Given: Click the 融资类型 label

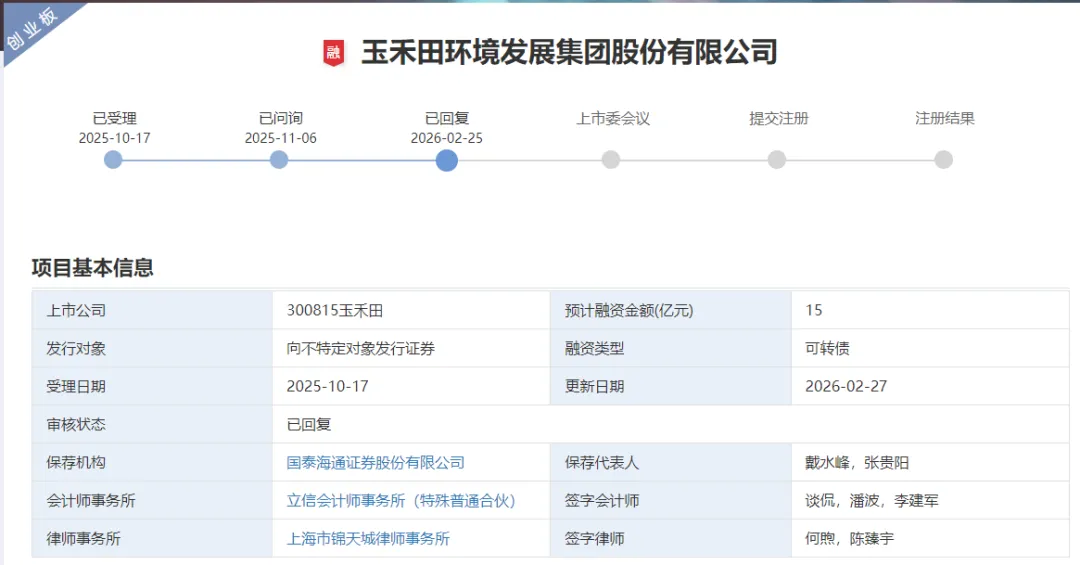Looking at the screenshot, I should tap(594, 349).
